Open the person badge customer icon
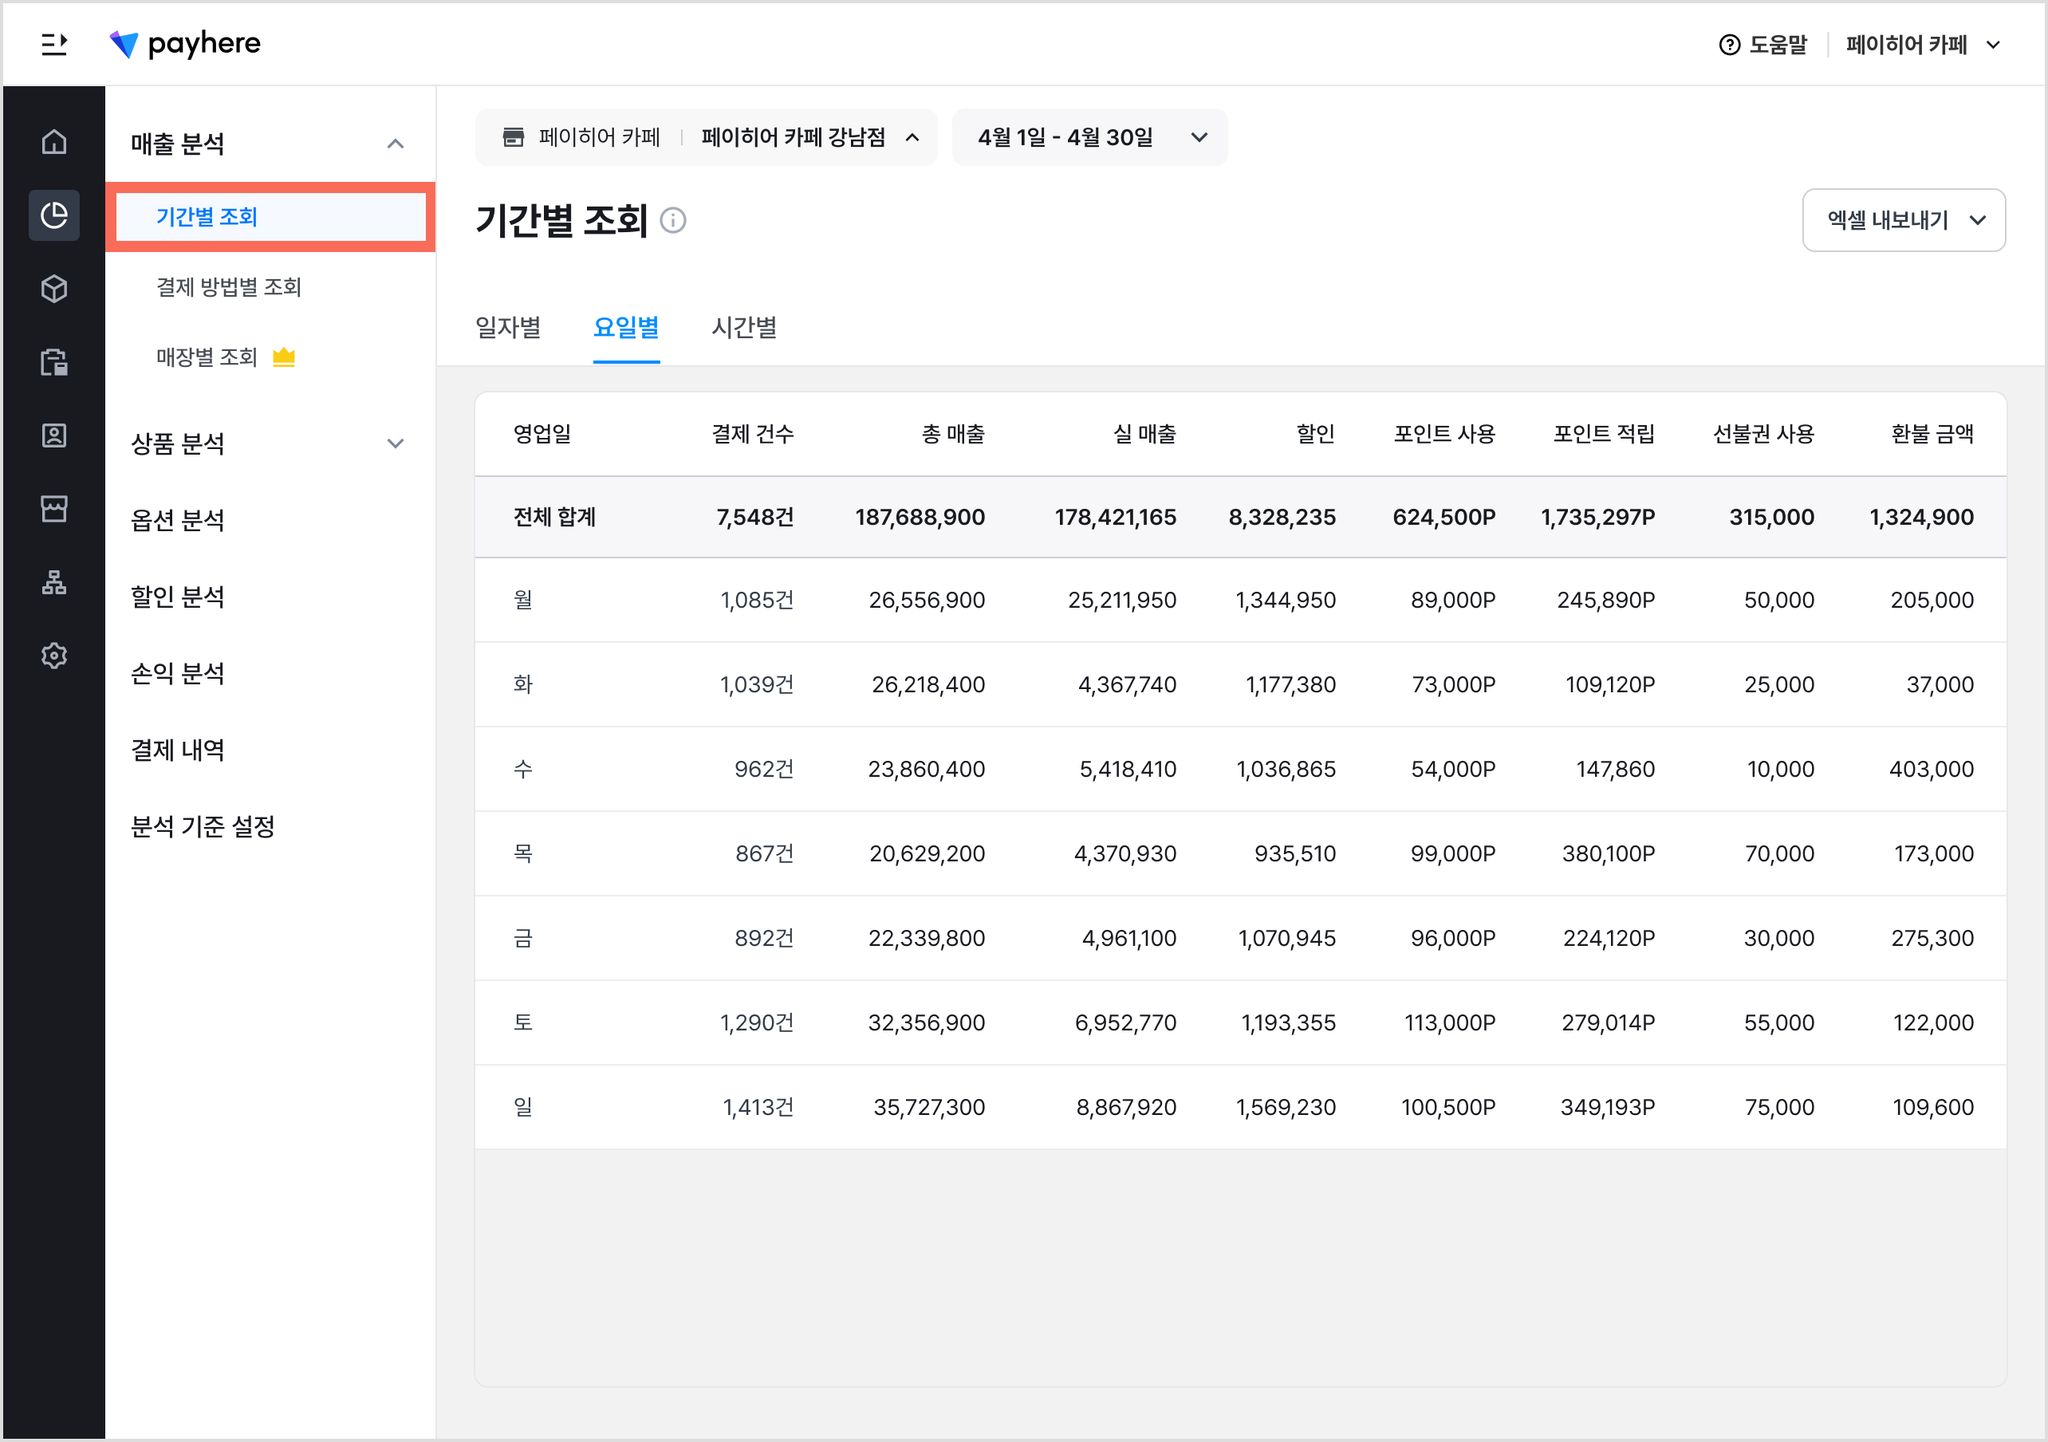2048x1442 pixels. tap(54, 436)
